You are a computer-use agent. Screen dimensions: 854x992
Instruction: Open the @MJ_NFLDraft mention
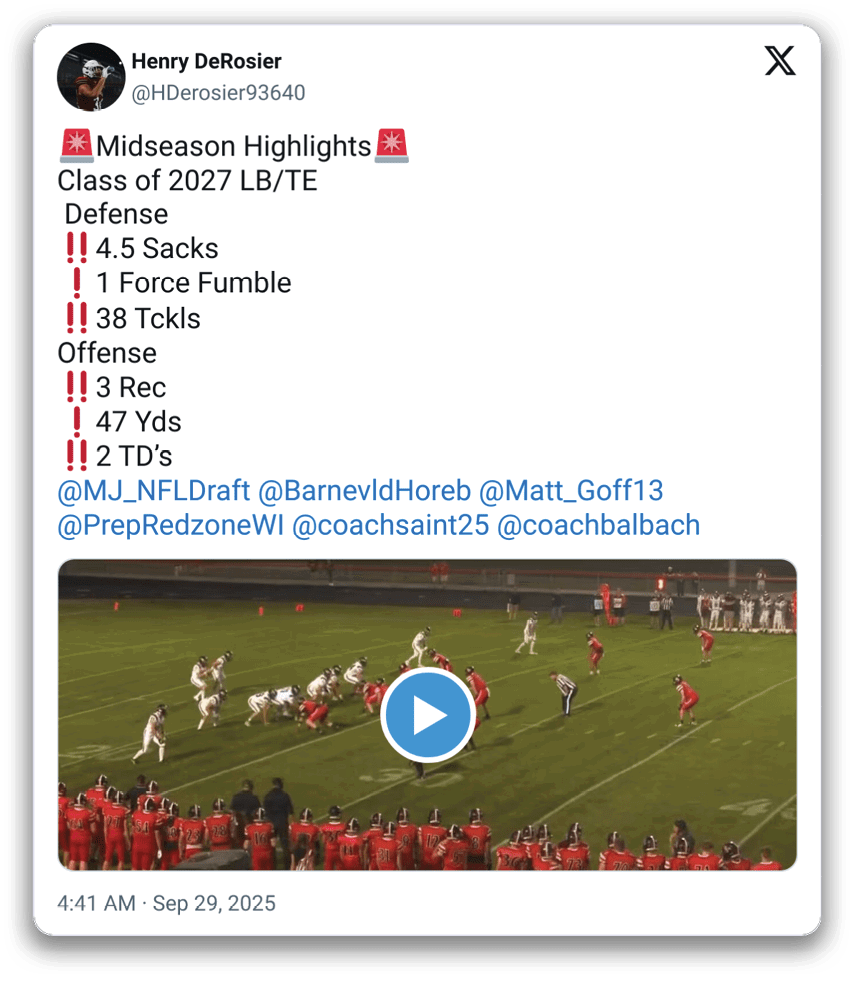[154, 491]
